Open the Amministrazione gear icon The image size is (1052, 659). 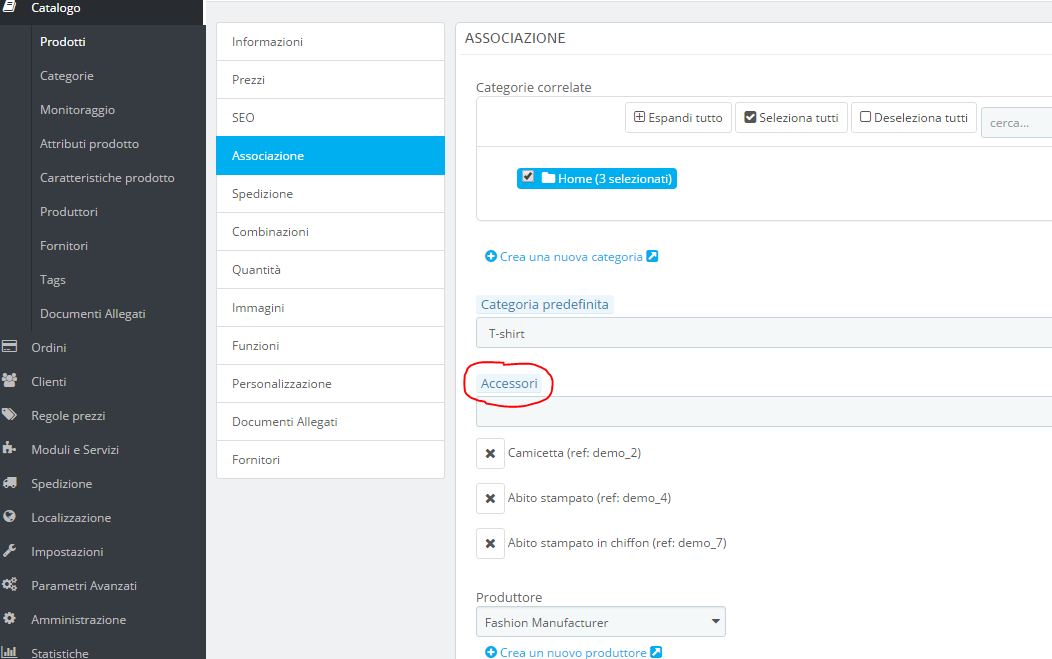[14, 619]
